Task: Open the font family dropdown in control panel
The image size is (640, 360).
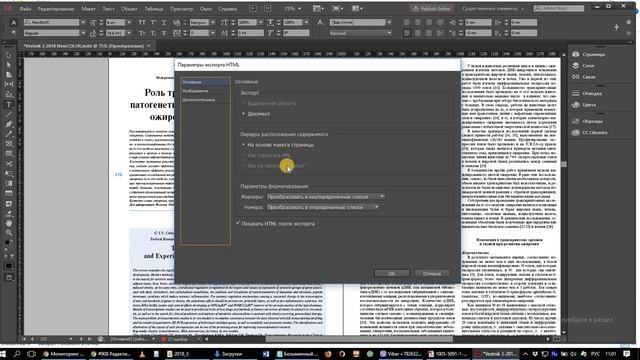Action: click(x=83, y=22)
